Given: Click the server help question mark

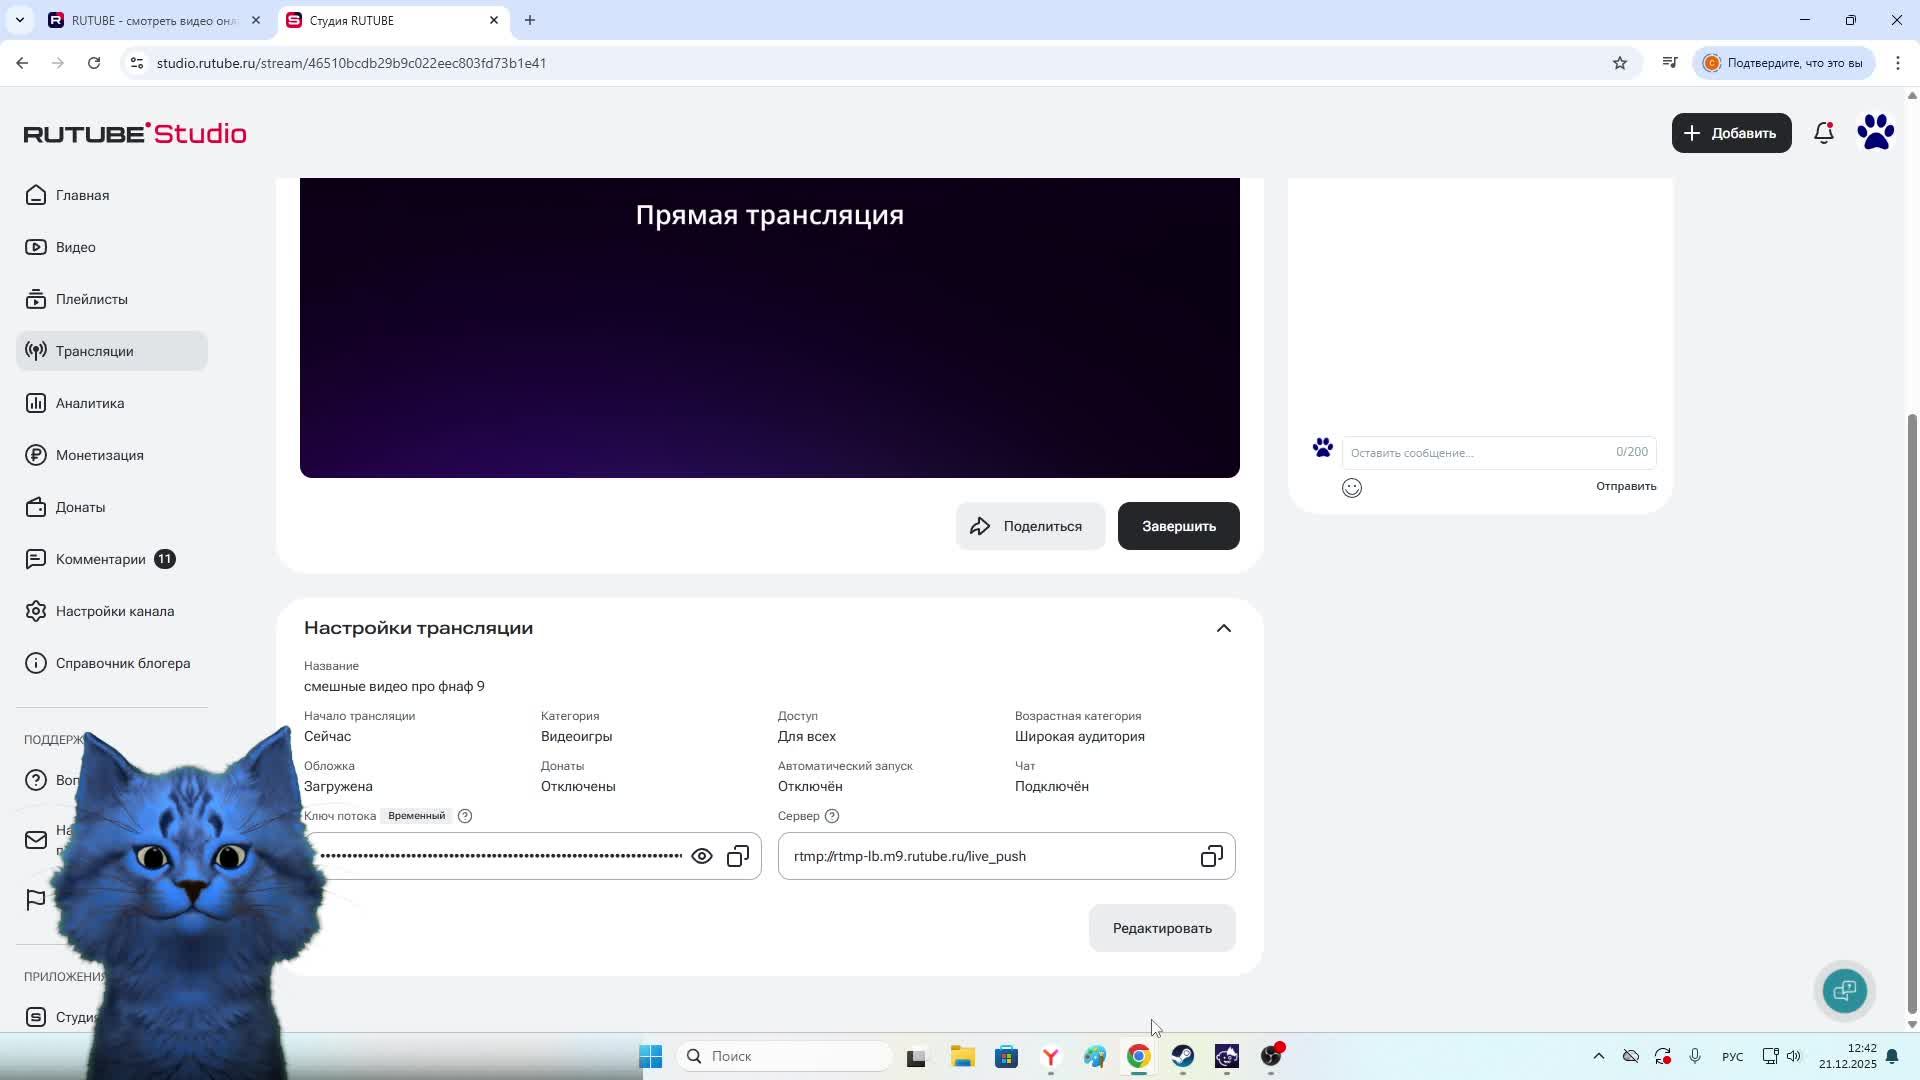Looking at the screenshot, I should (x=832, y=816).
